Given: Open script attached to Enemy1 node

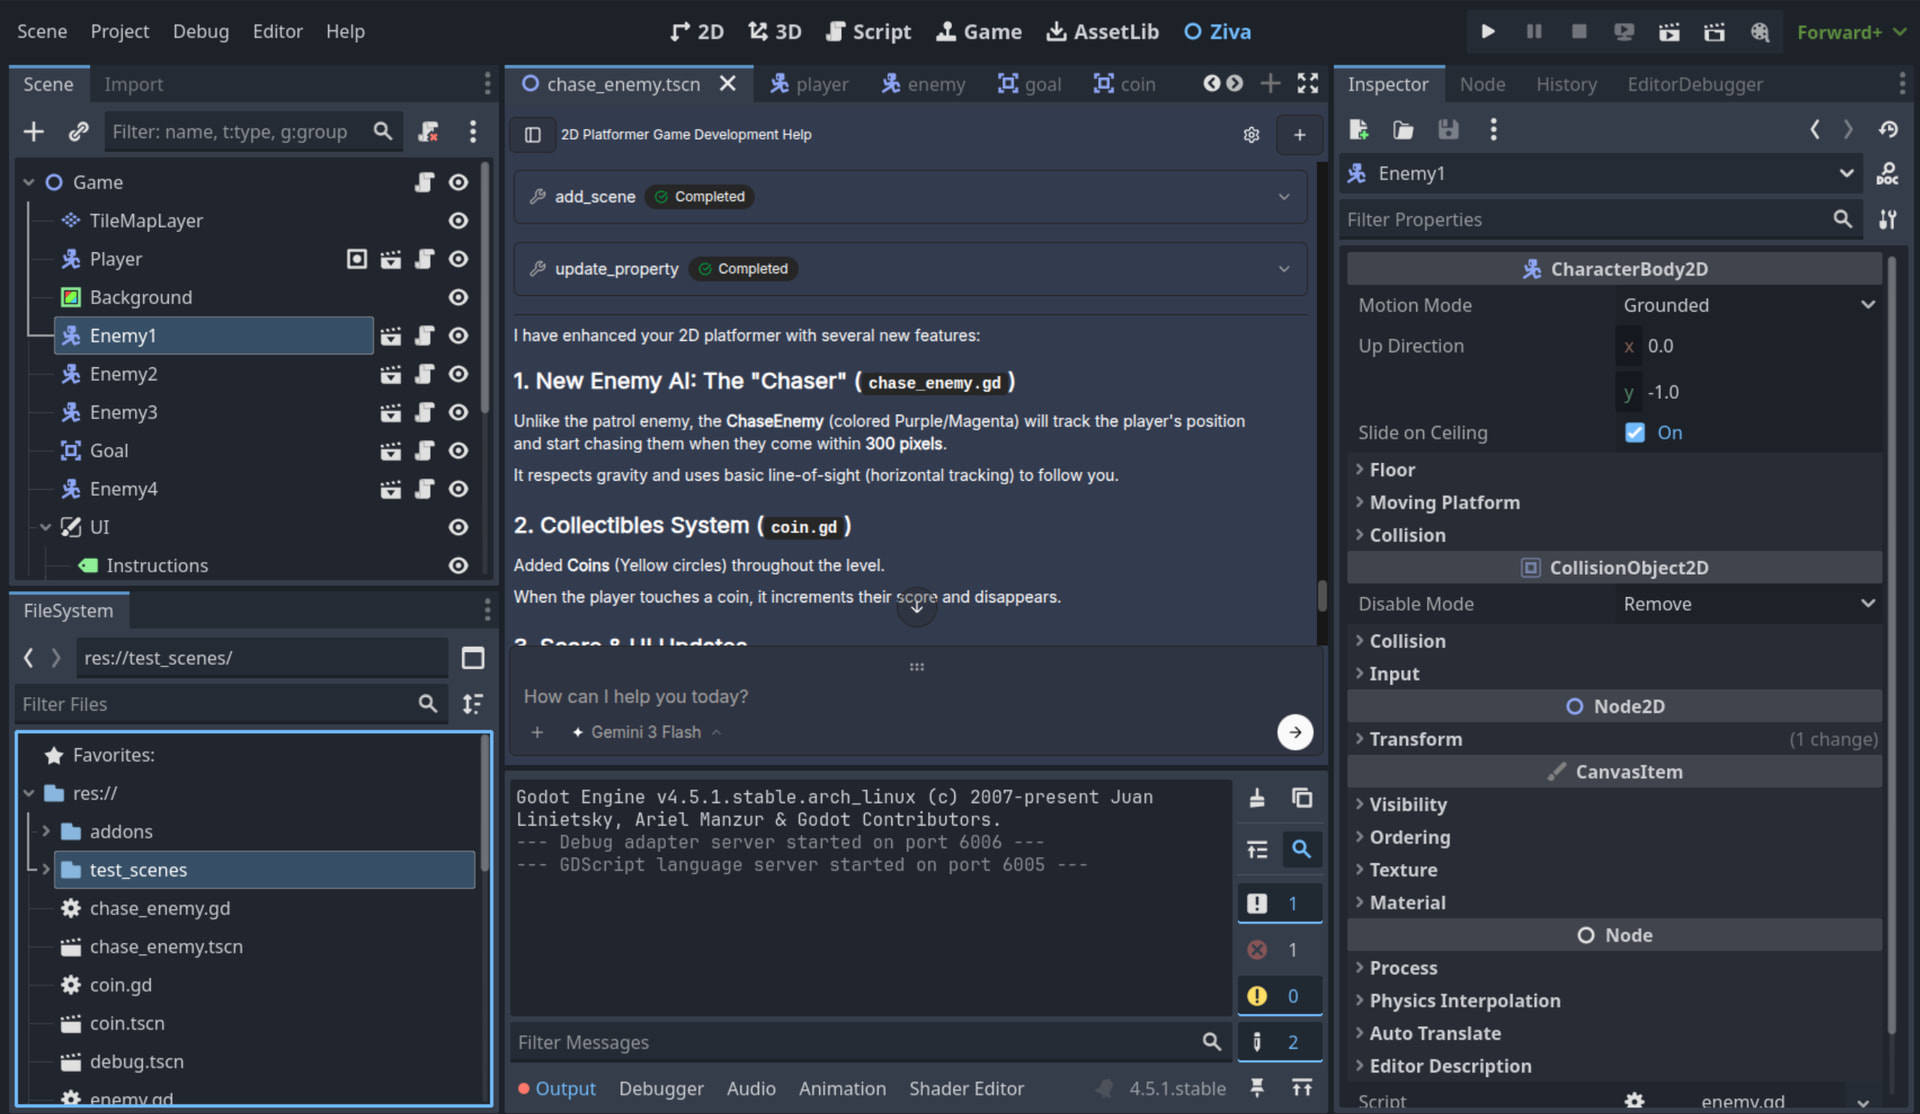Looking at the screenshot, I should (x=424, y=336).
